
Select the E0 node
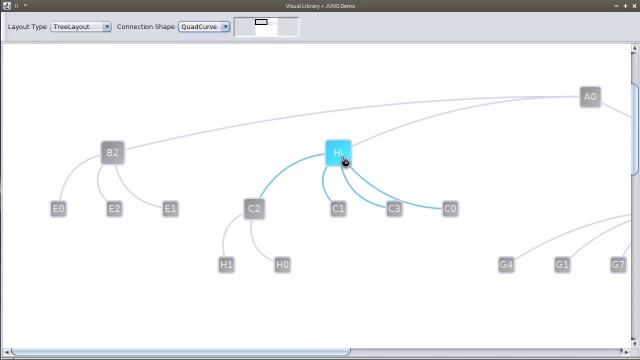[58, 209]
